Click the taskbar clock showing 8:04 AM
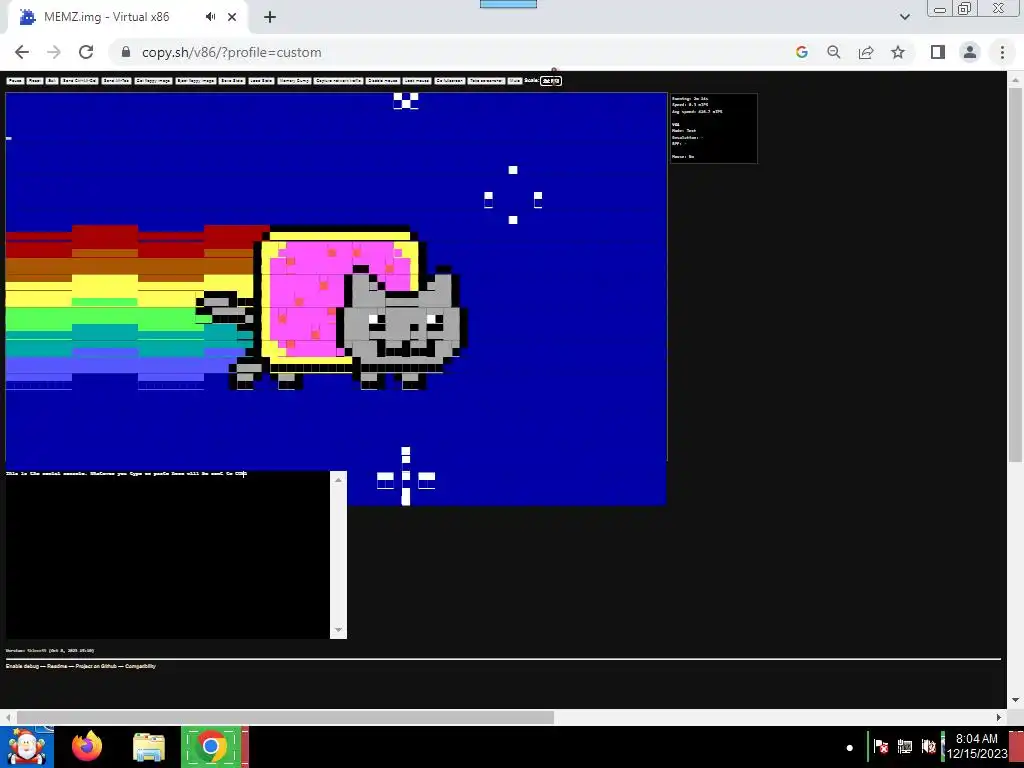 tap(977, 746)
